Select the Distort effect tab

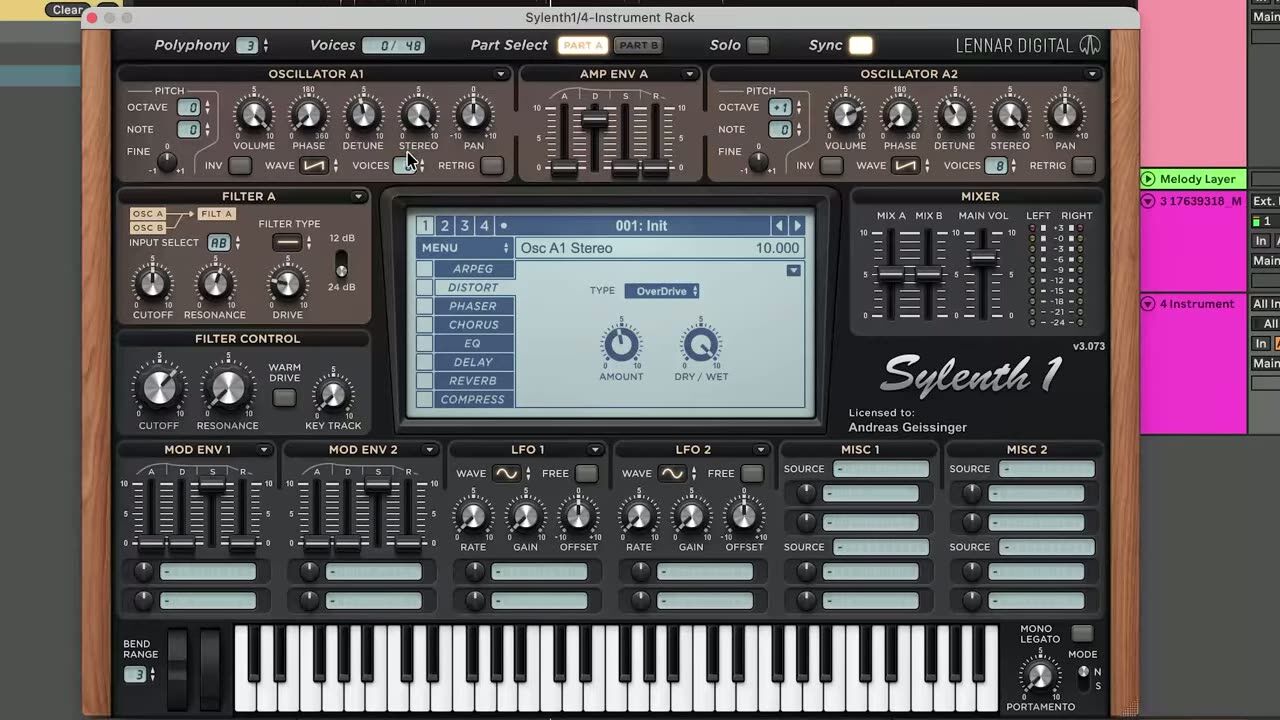tap(473, 288)
